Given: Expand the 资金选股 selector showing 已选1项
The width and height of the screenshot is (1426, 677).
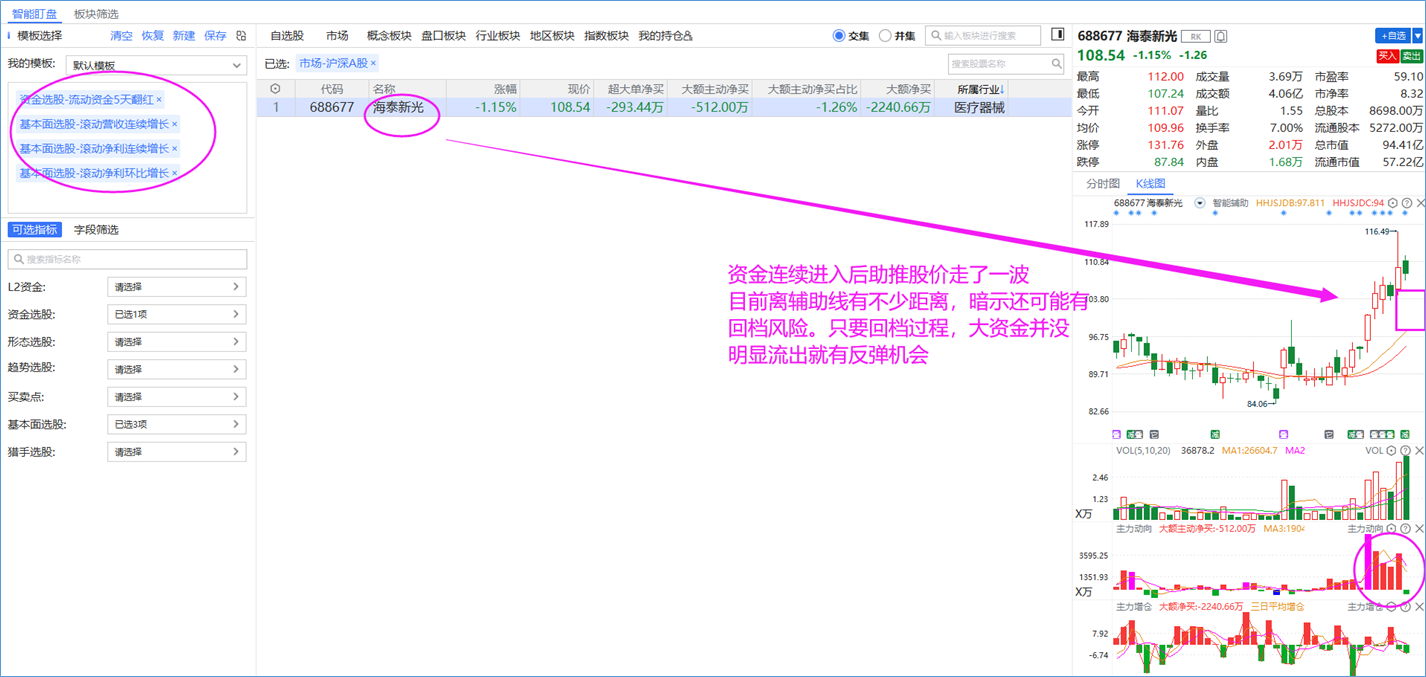Looking at the screenshot, I should (177, 314).
